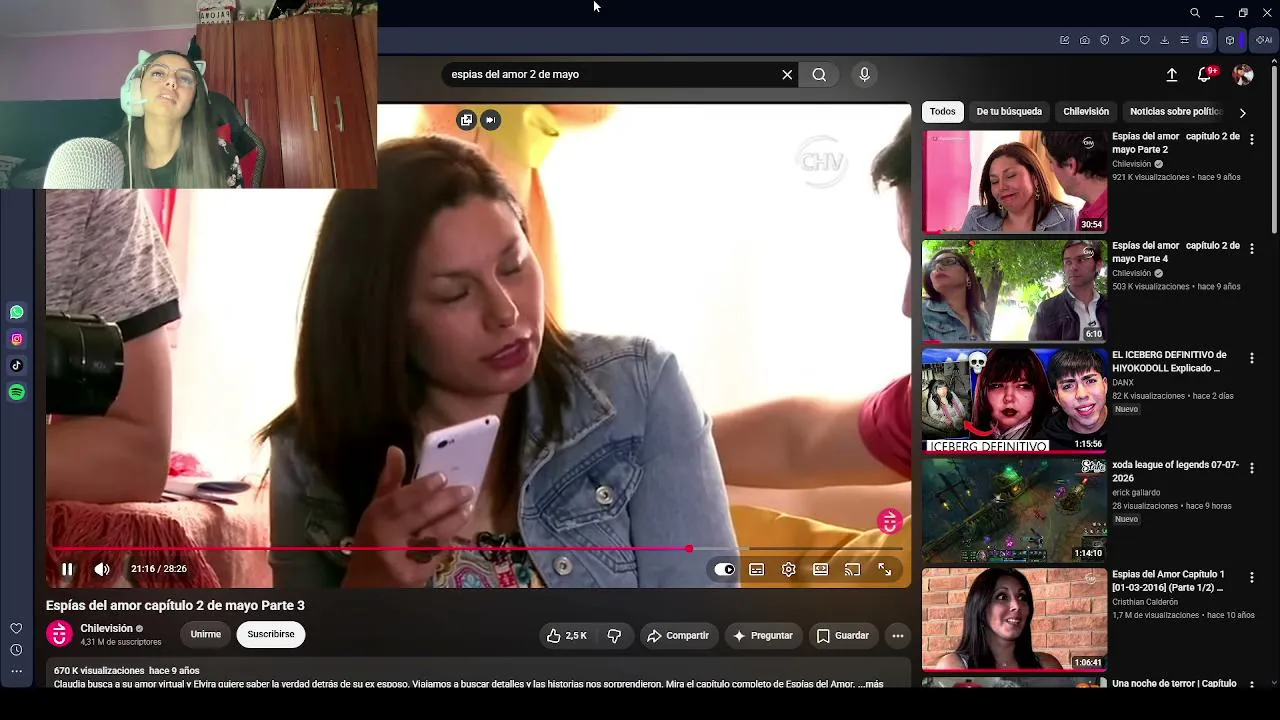Open the ad-blocker shield icon

[1105, 41]
